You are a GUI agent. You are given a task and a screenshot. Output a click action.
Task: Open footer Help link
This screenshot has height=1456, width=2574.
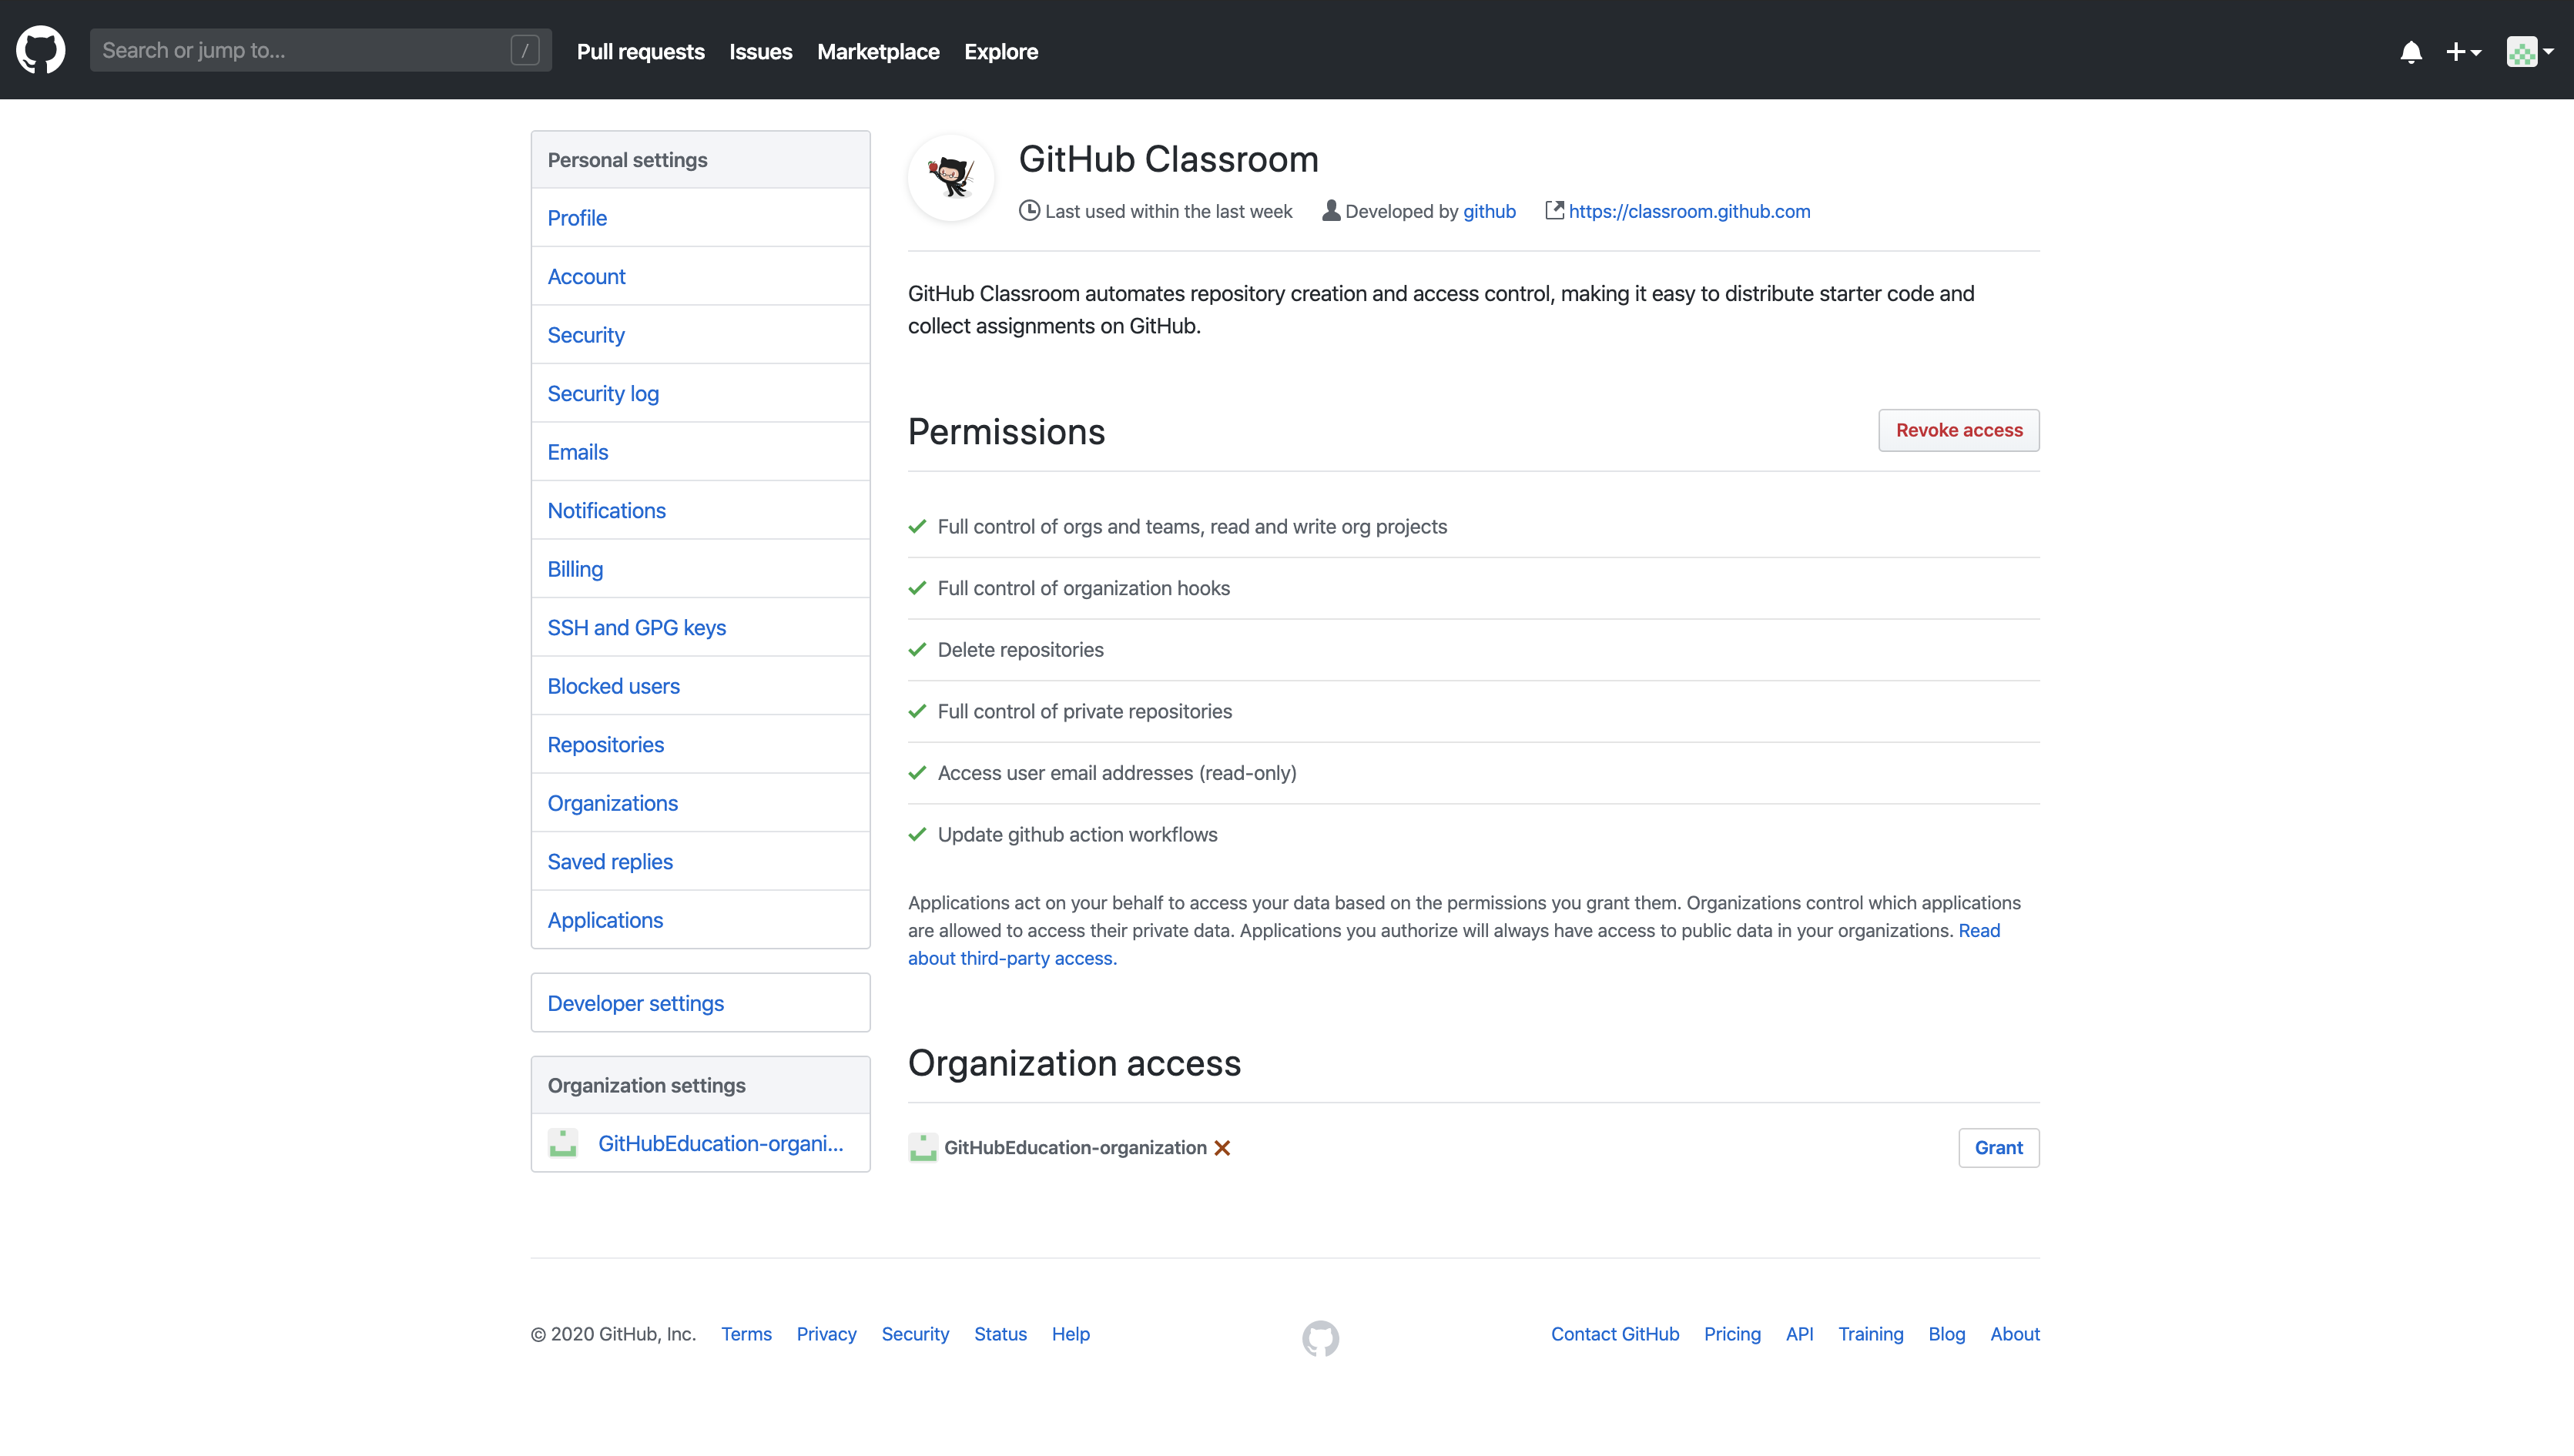1070,1334
